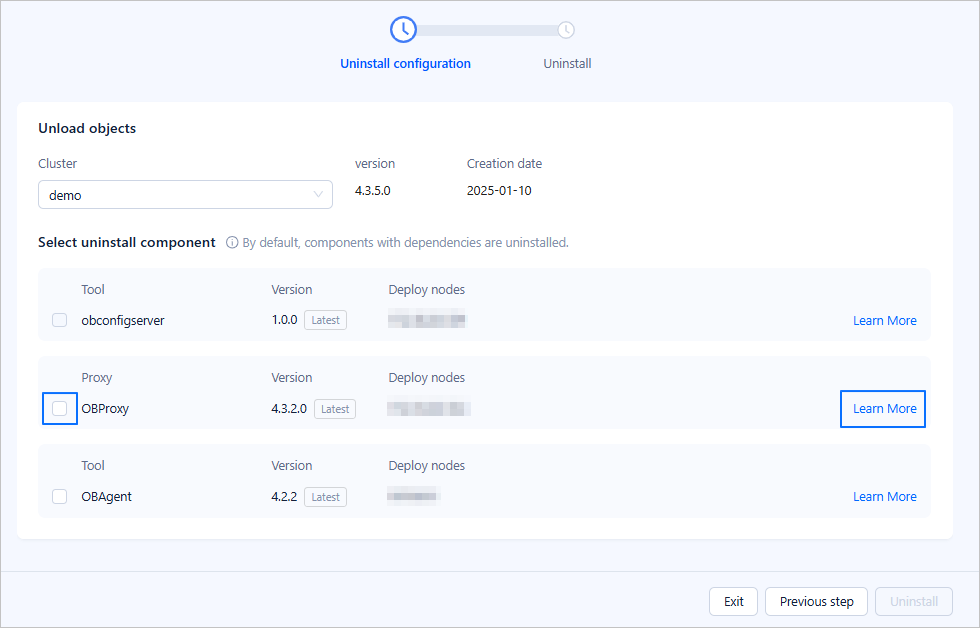Click the progress bar between wizard steps
This screenshot has width=980, height=628.
[486, 31]
